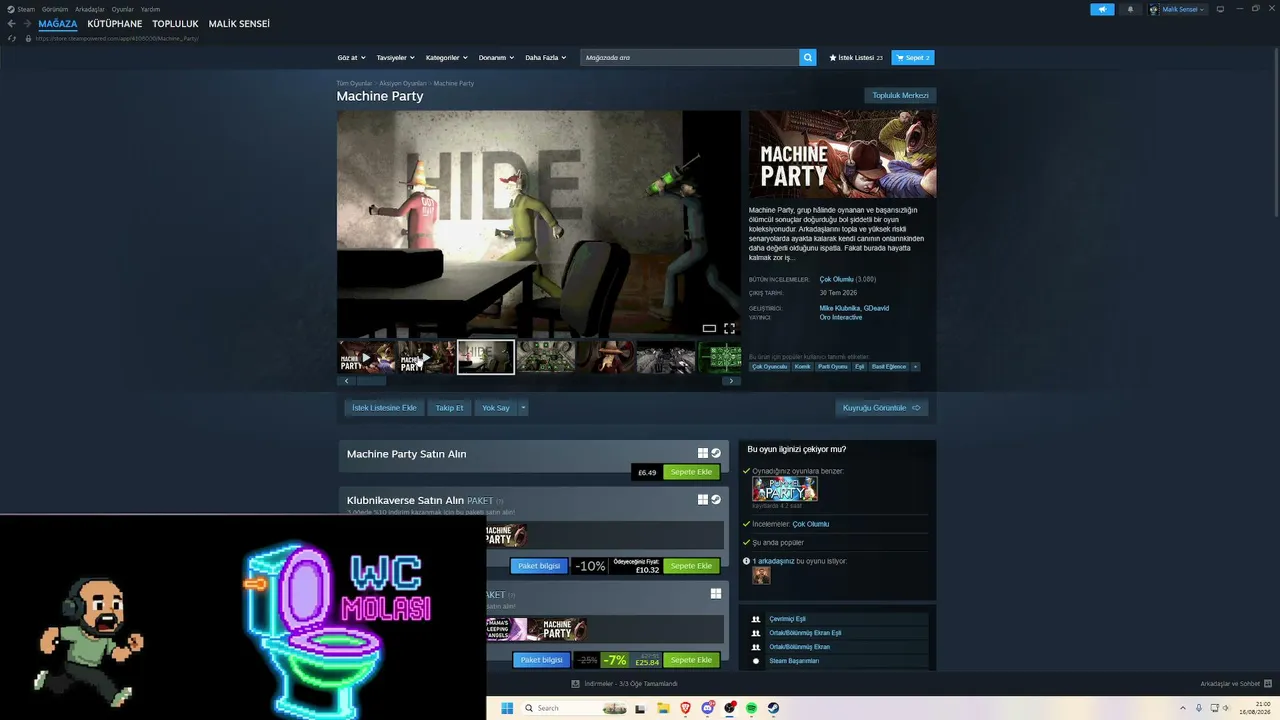Image resolution: width=1280 pixels, height=720 pixels.
Task: Make the trailer fullscreen
Action: pyautogui.click(x=730, y=328)
